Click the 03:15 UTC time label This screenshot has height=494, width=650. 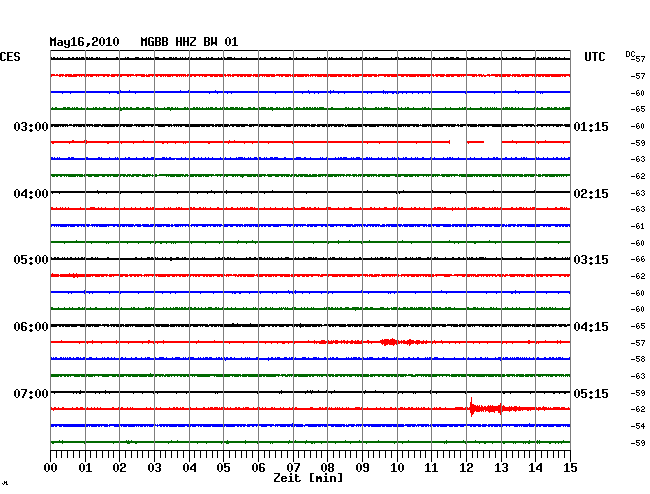click(x=591, y=260)
